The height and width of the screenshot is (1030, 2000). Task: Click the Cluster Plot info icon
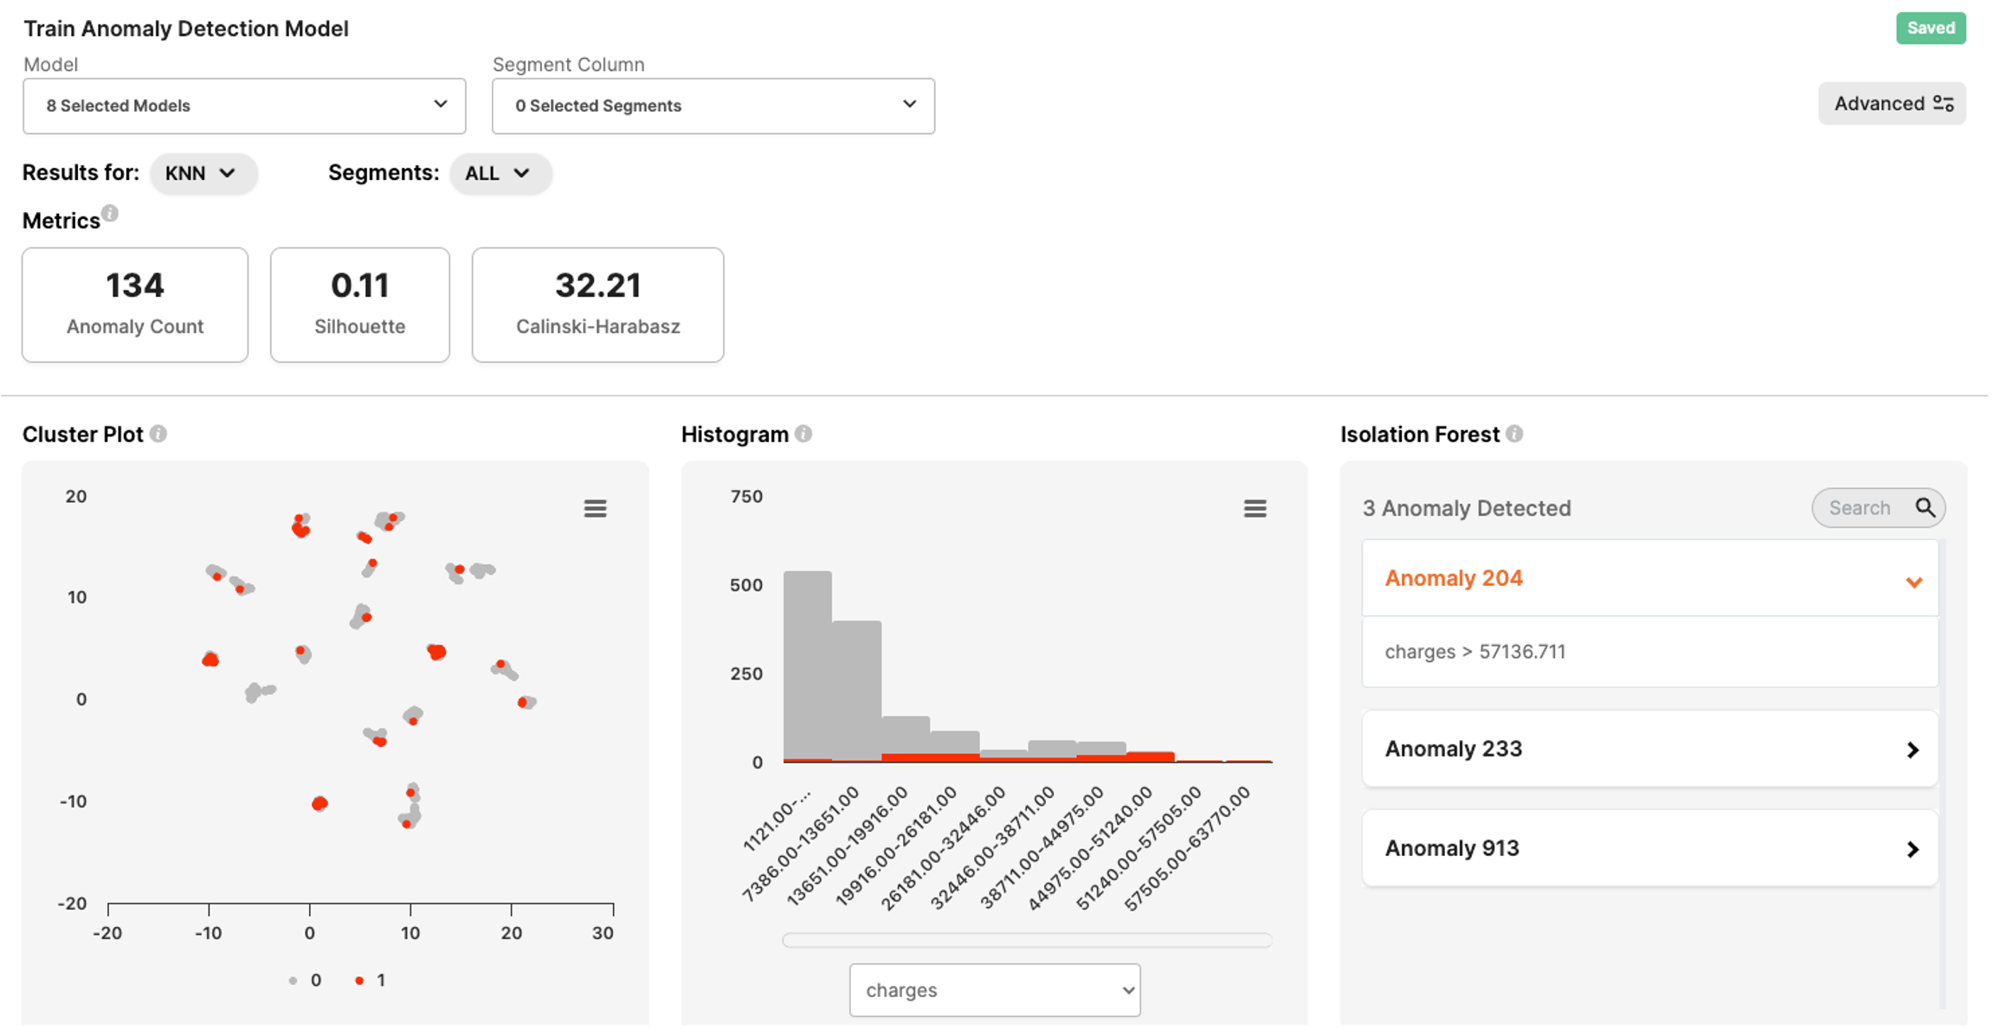[x=158, y=434]
